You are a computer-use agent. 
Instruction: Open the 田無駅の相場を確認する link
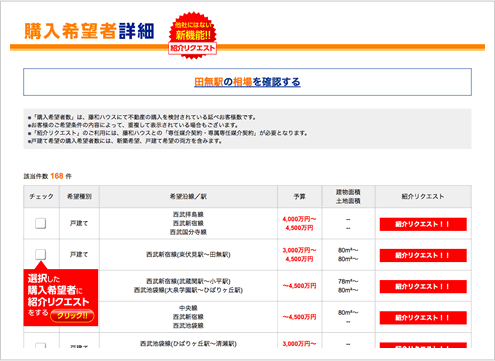point(247,82)
